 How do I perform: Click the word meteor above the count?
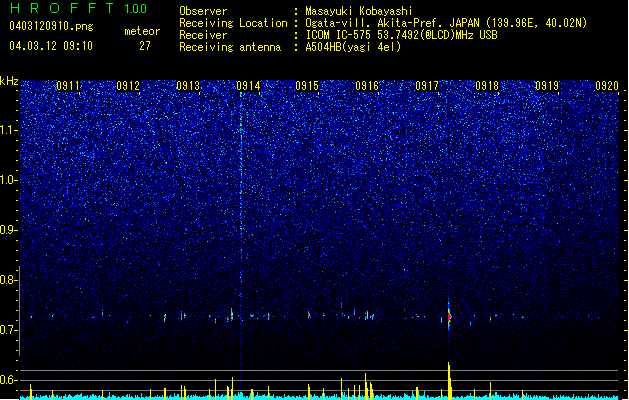pyautogui.click(x=142, y=31)
